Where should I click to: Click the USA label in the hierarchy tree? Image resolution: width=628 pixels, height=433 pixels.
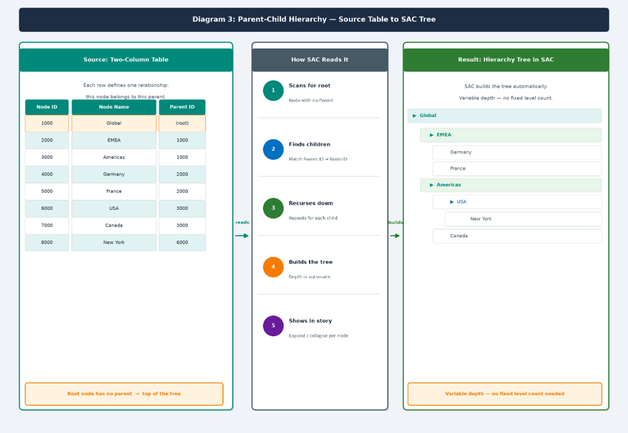[461, 202]
